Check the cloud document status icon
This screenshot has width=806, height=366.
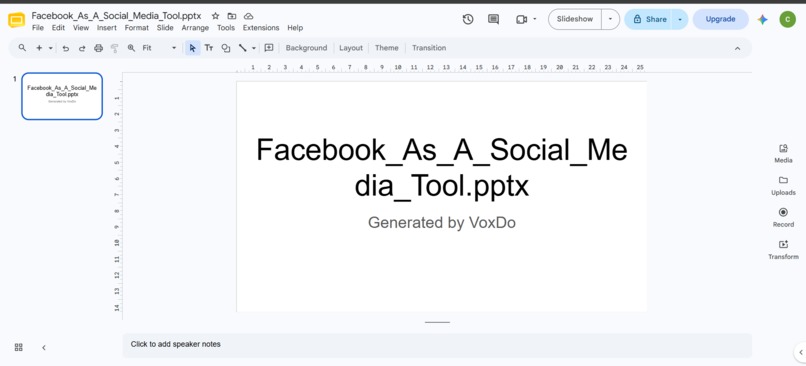pyautogui.click(x=248, y=16)
